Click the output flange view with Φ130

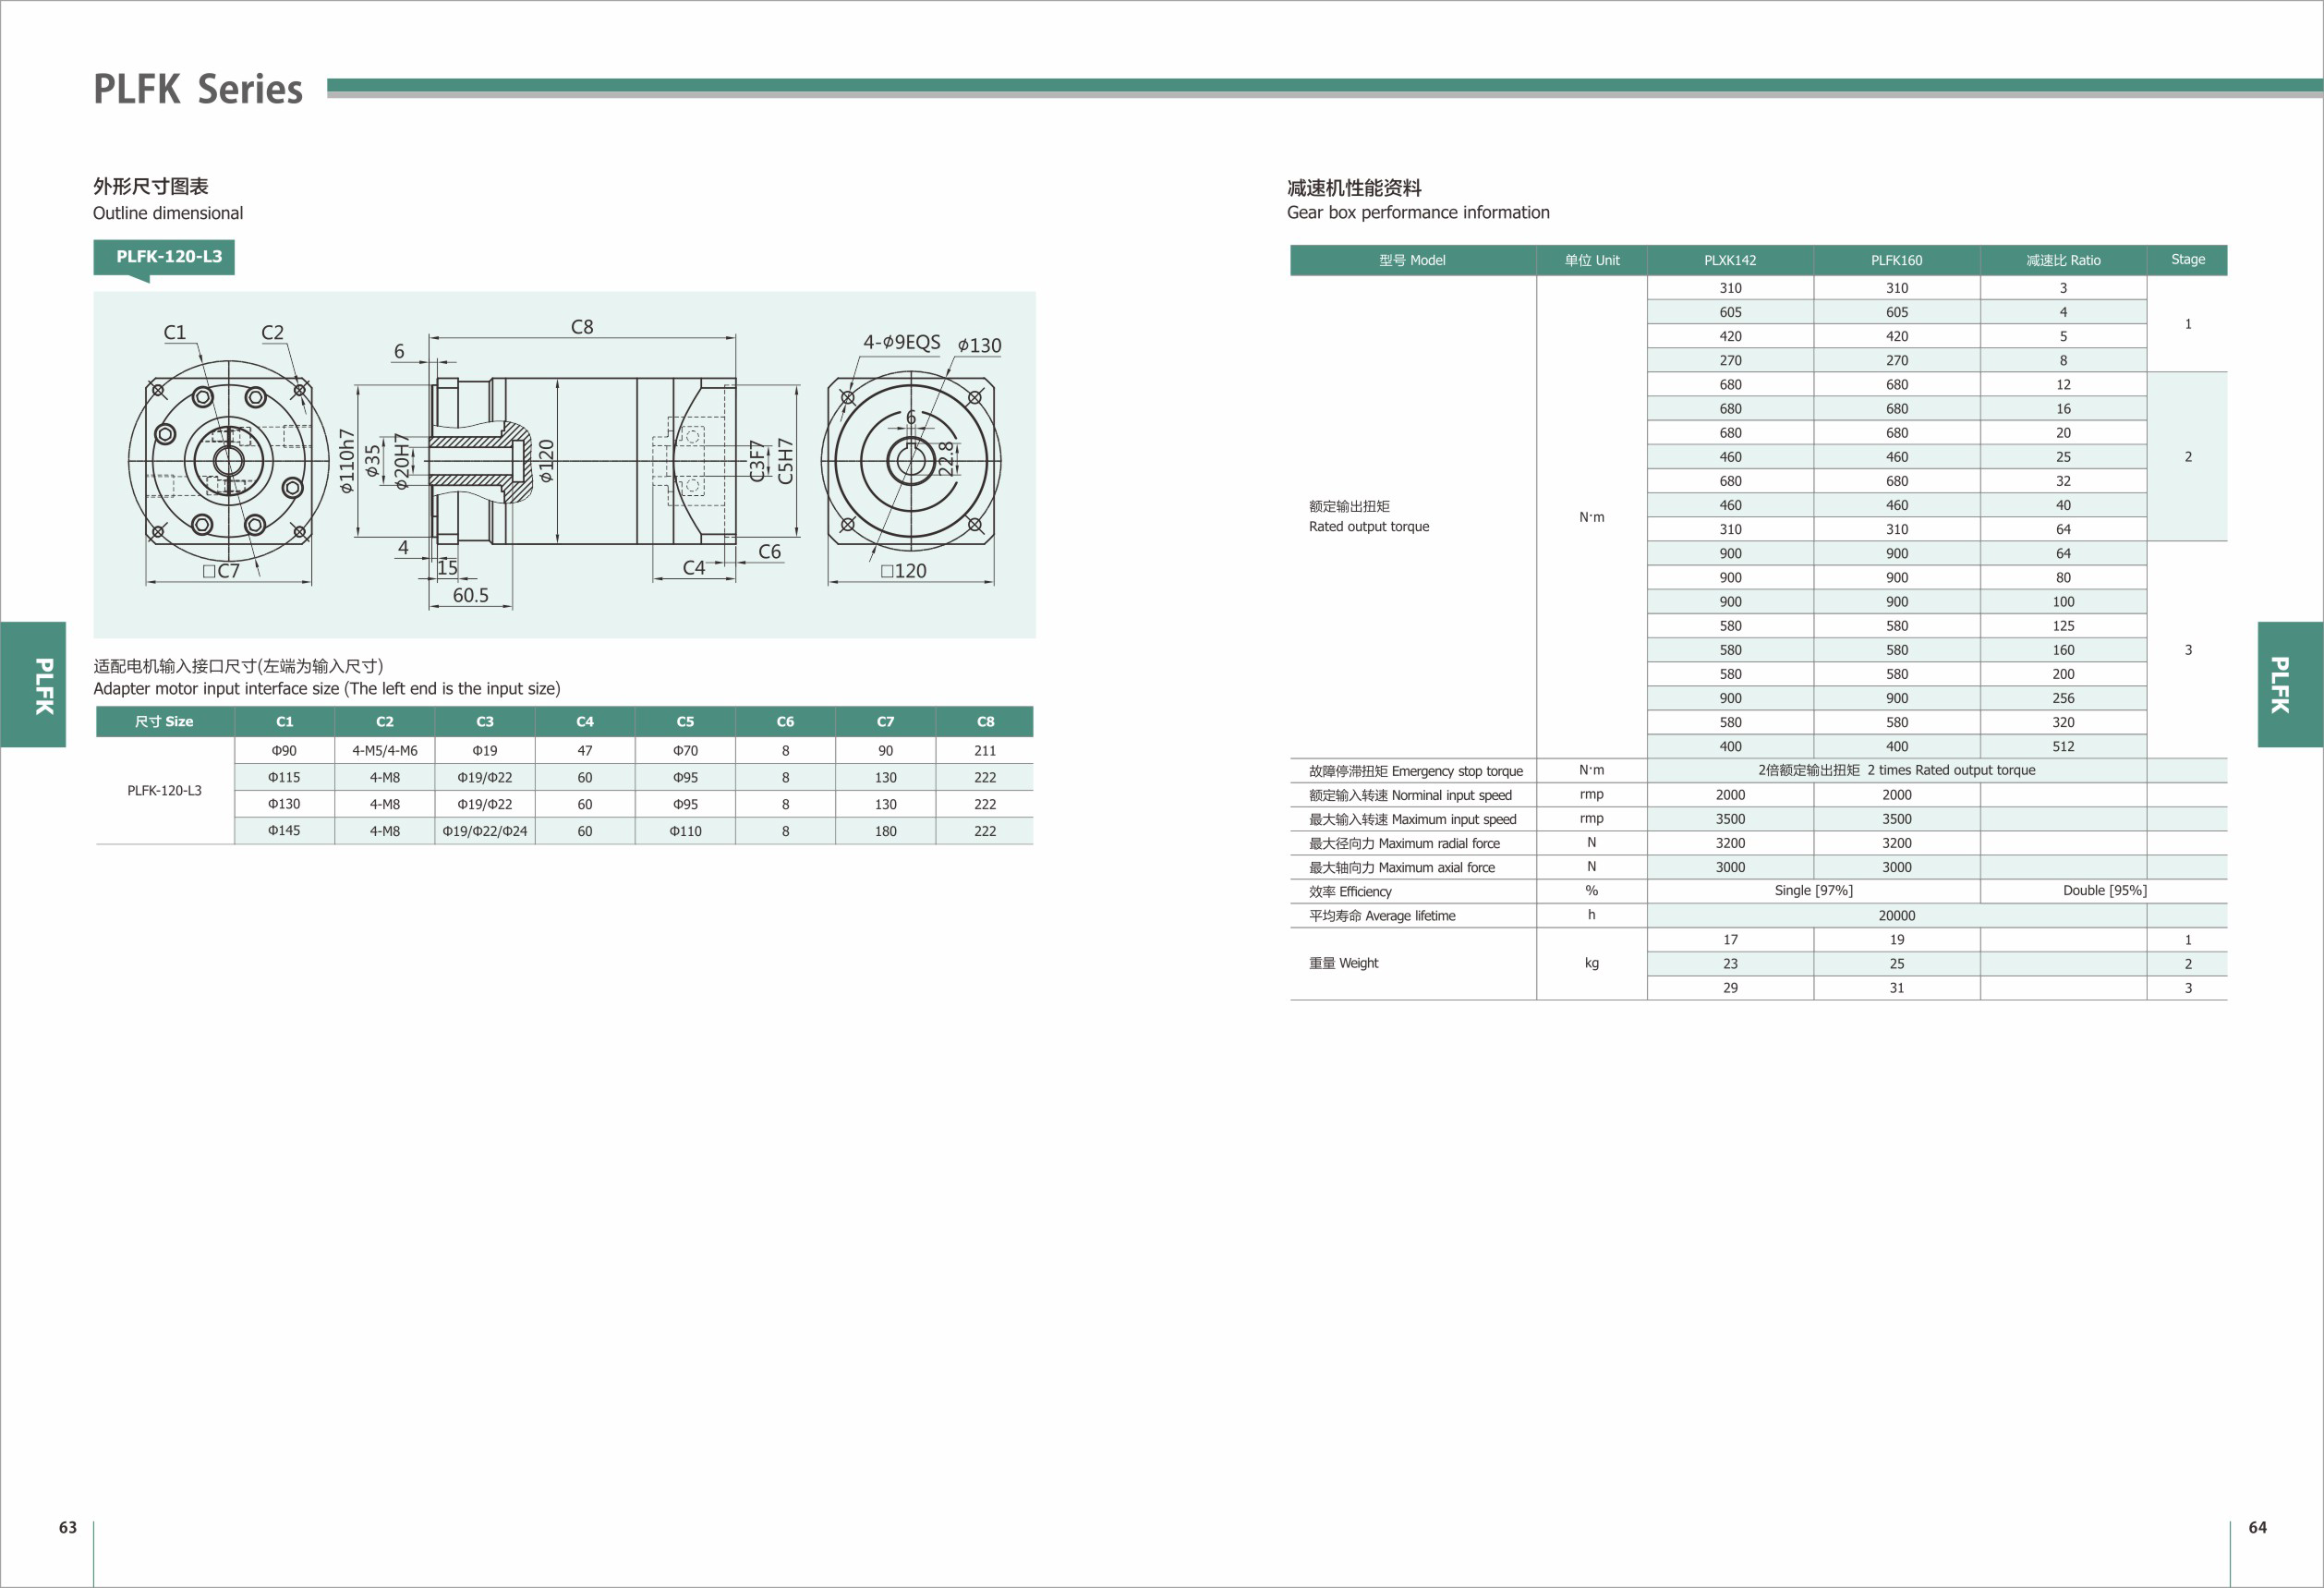point(911,461)
